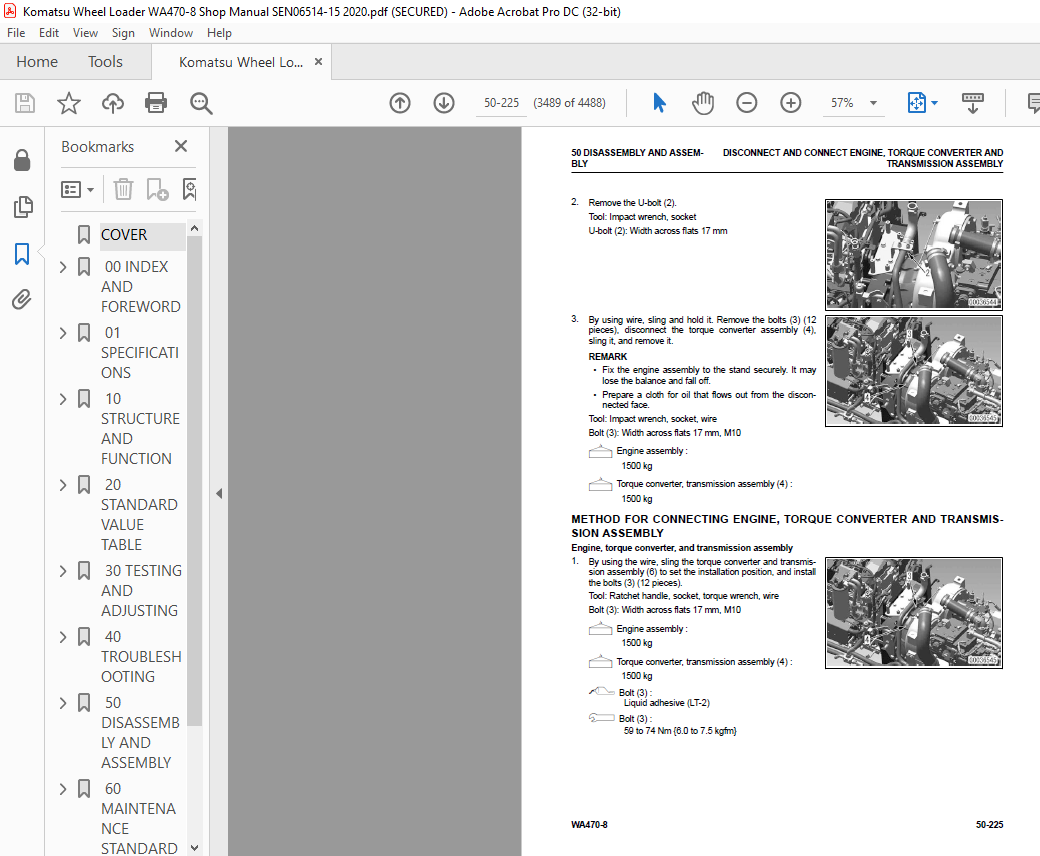Open bookmarks options dropdown menu
The image size is (1040, 856).
click(78, 190)
